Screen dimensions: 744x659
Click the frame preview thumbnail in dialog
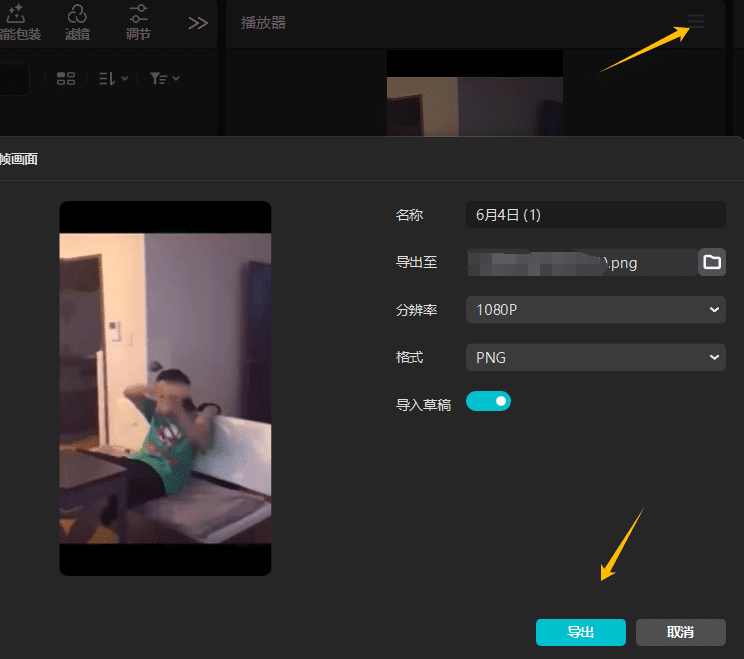click(x=165, y=388)
